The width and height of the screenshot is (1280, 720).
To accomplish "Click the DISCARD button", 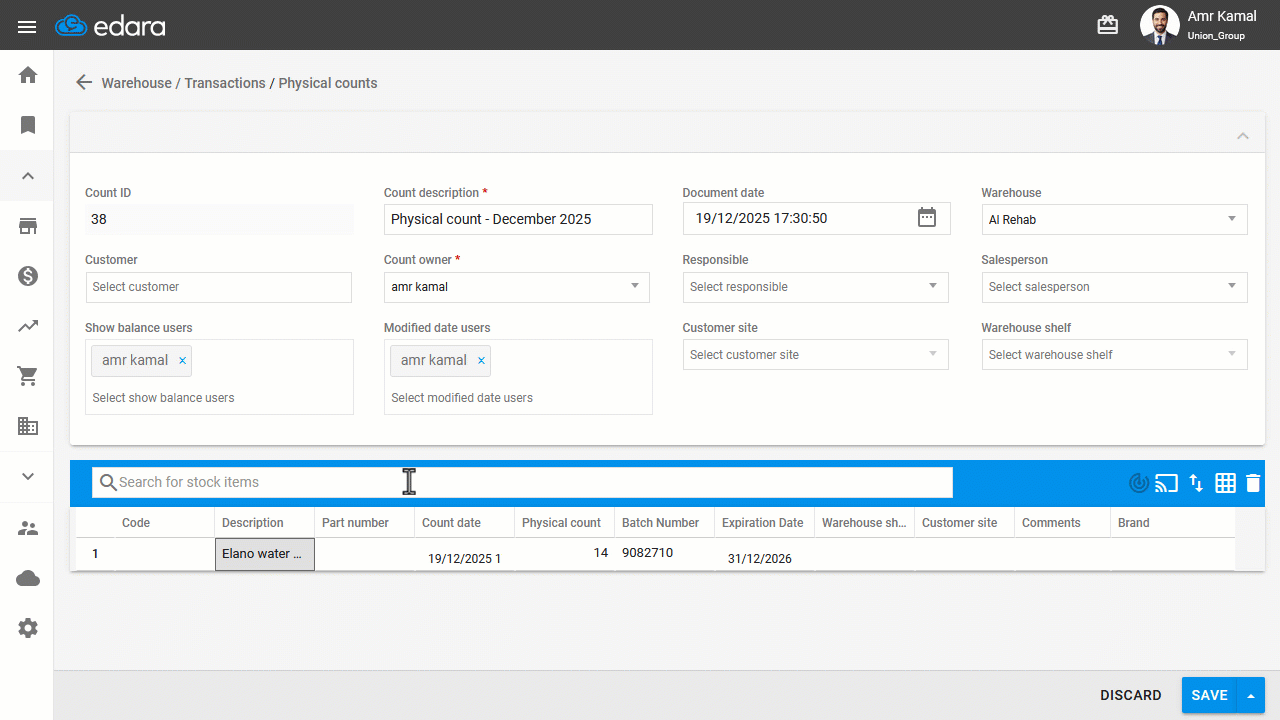I will 1131,695.
